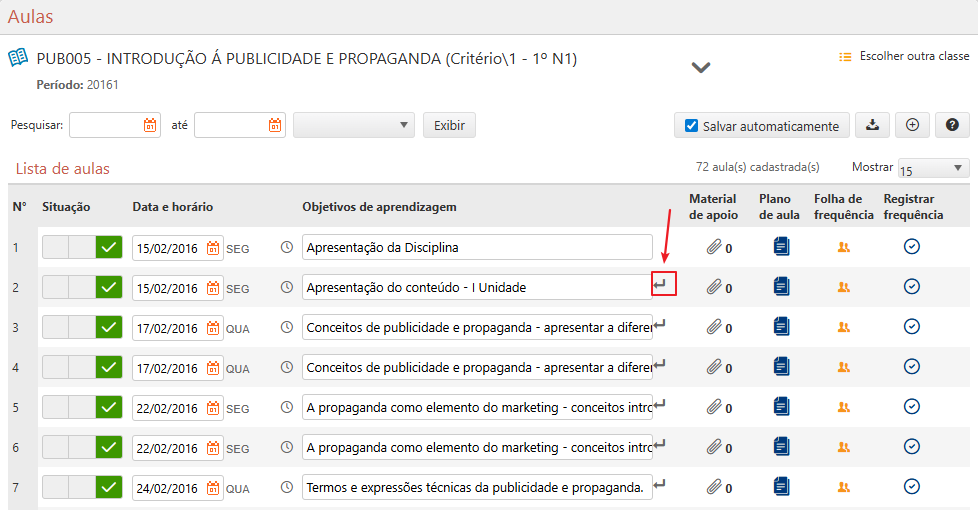
Task: Register attendance check icon for lesson 1
Action: (912, 247)
